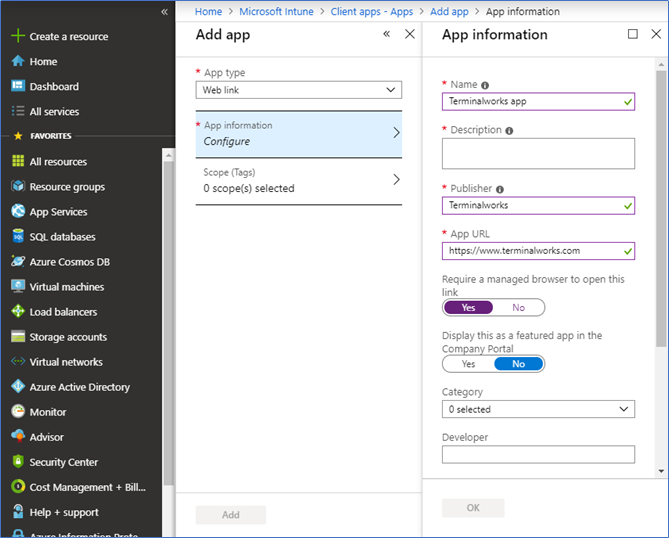This screenshot has height=538, width=669.
Task: Open Storage accounts menu entry
Action: tap(68, 337)
